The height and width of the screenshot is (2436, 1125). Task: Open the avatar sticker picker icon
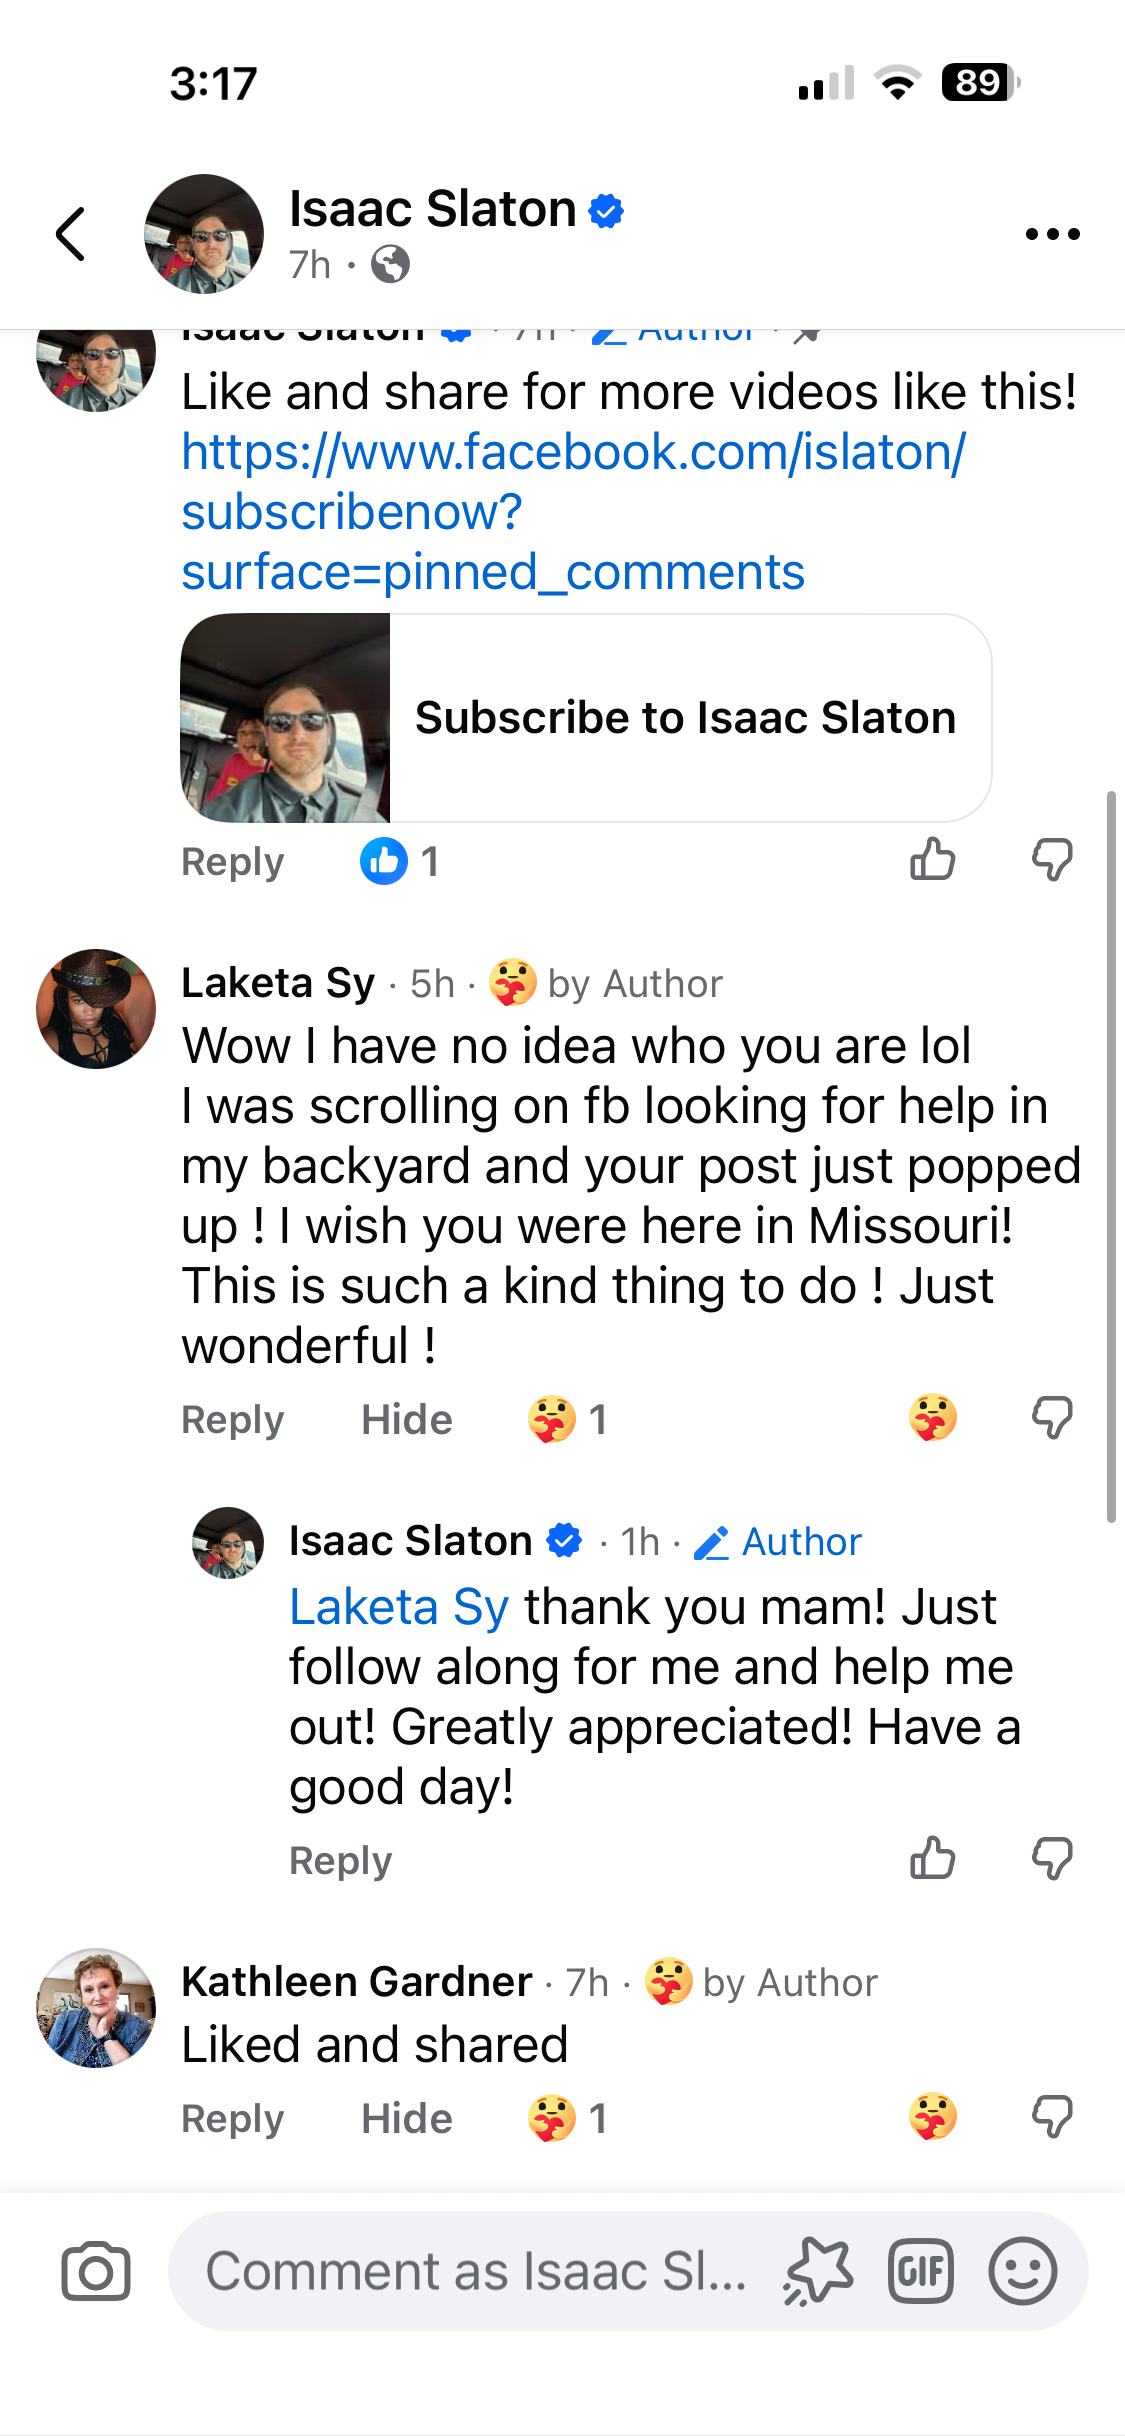tap(819, 2272)
